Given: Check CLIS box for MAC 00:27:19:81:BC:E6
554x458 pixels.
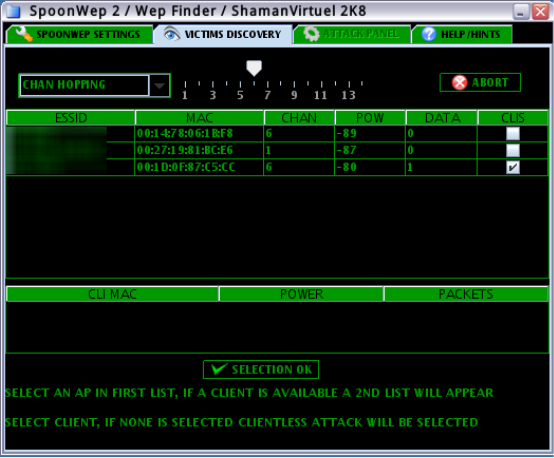Looking at the screenshot, I should click(x=513, y=150).
